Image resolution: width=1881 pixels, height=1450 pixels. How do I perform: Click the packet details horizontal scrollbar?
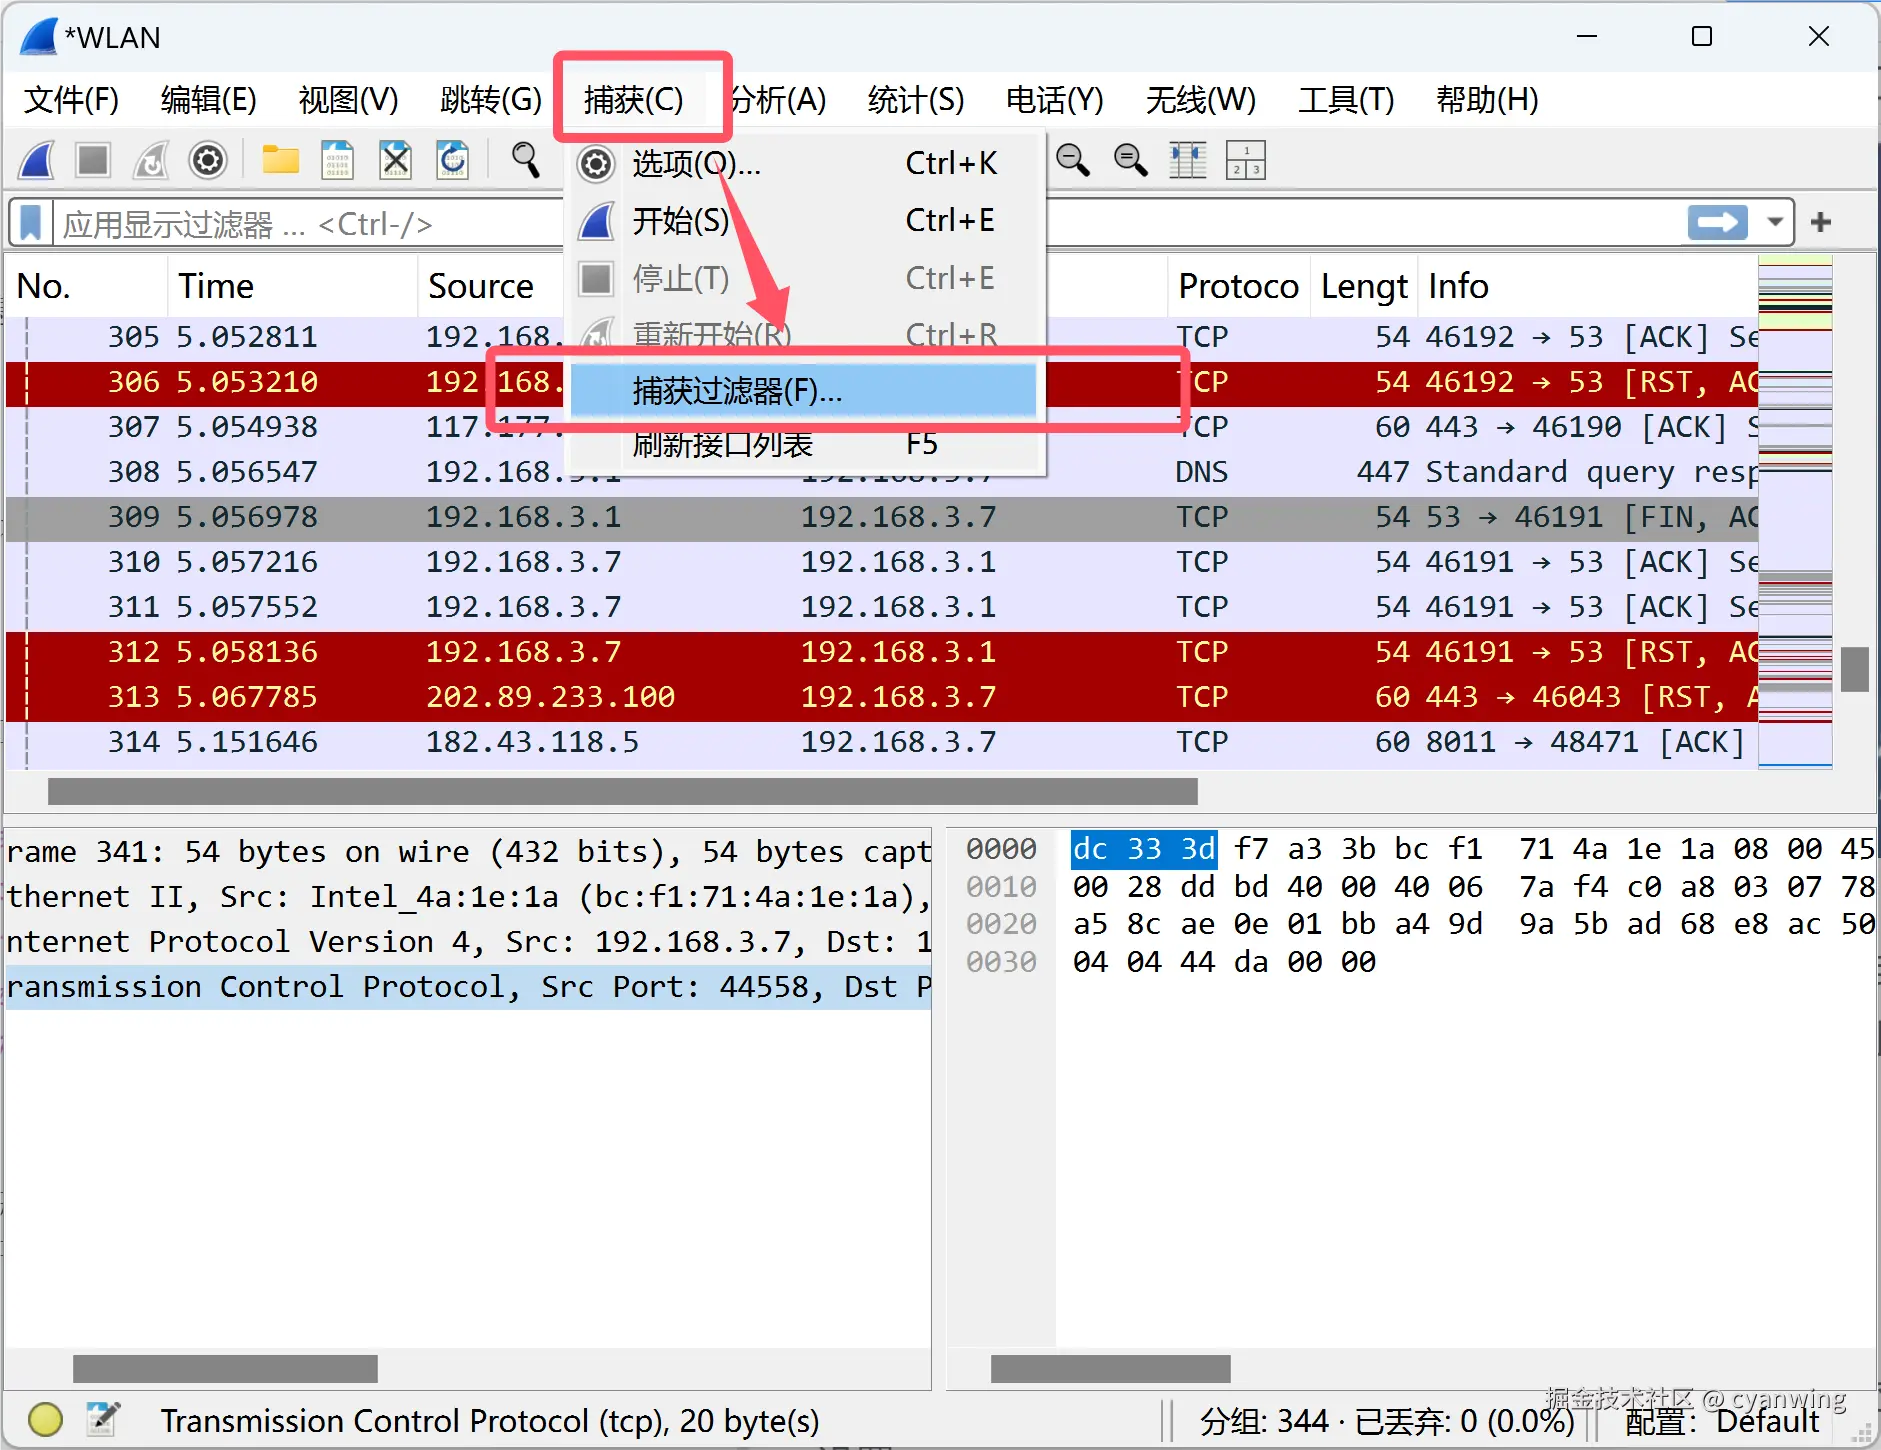pos(225,1368)
